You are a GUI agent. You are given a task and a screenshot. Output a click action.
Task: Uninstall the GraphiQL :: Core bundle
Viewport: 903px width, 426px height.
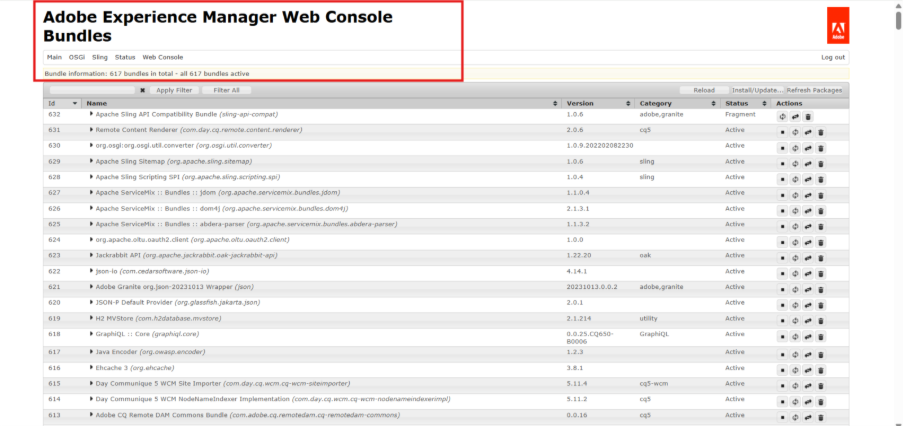coord(821,337)
